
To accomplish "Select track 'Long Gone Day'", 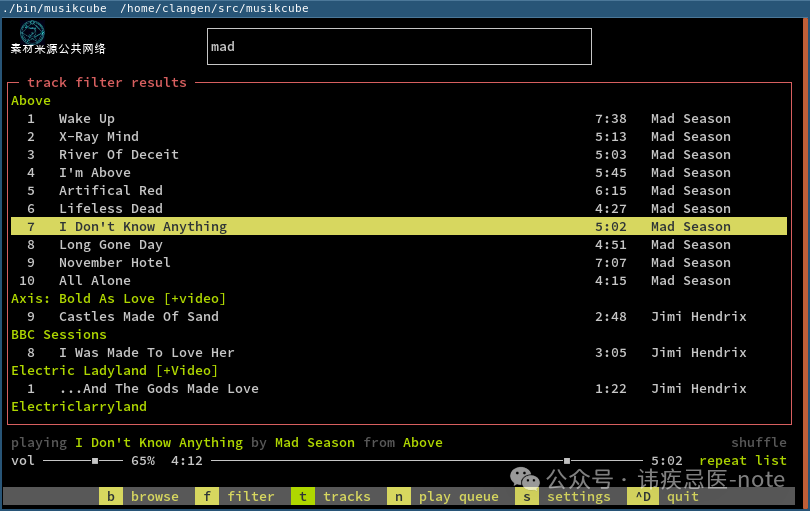I will pos(399,245).
